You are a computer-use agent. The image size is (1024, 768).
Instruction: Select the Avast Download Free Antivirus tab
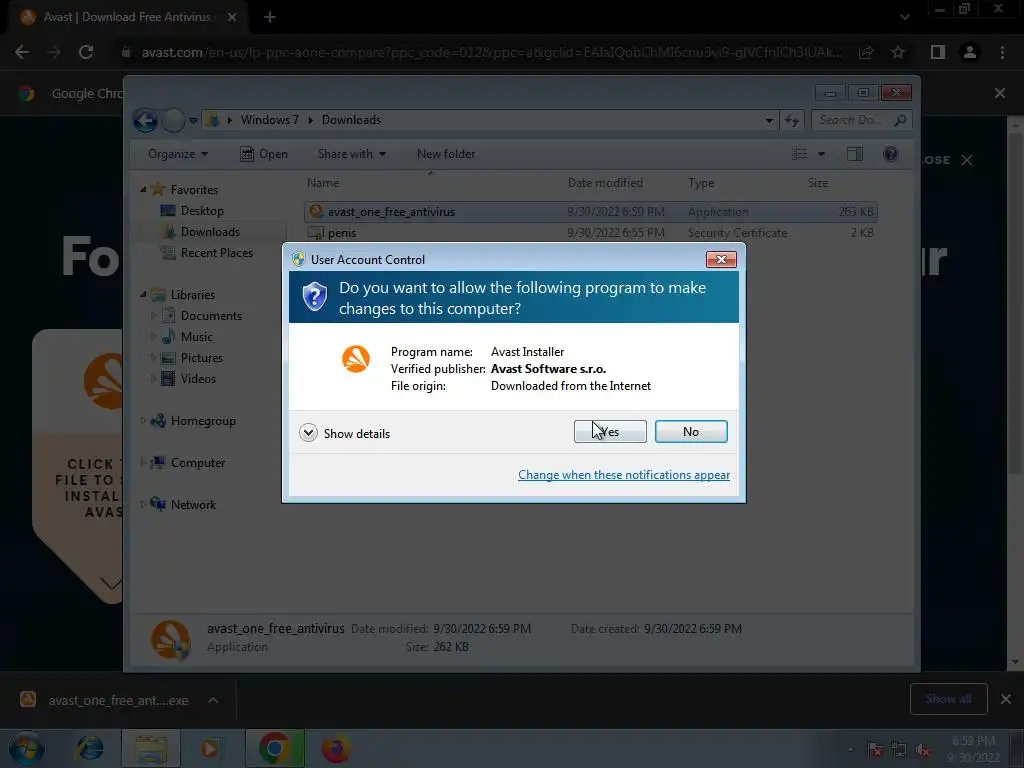point(127,17)
